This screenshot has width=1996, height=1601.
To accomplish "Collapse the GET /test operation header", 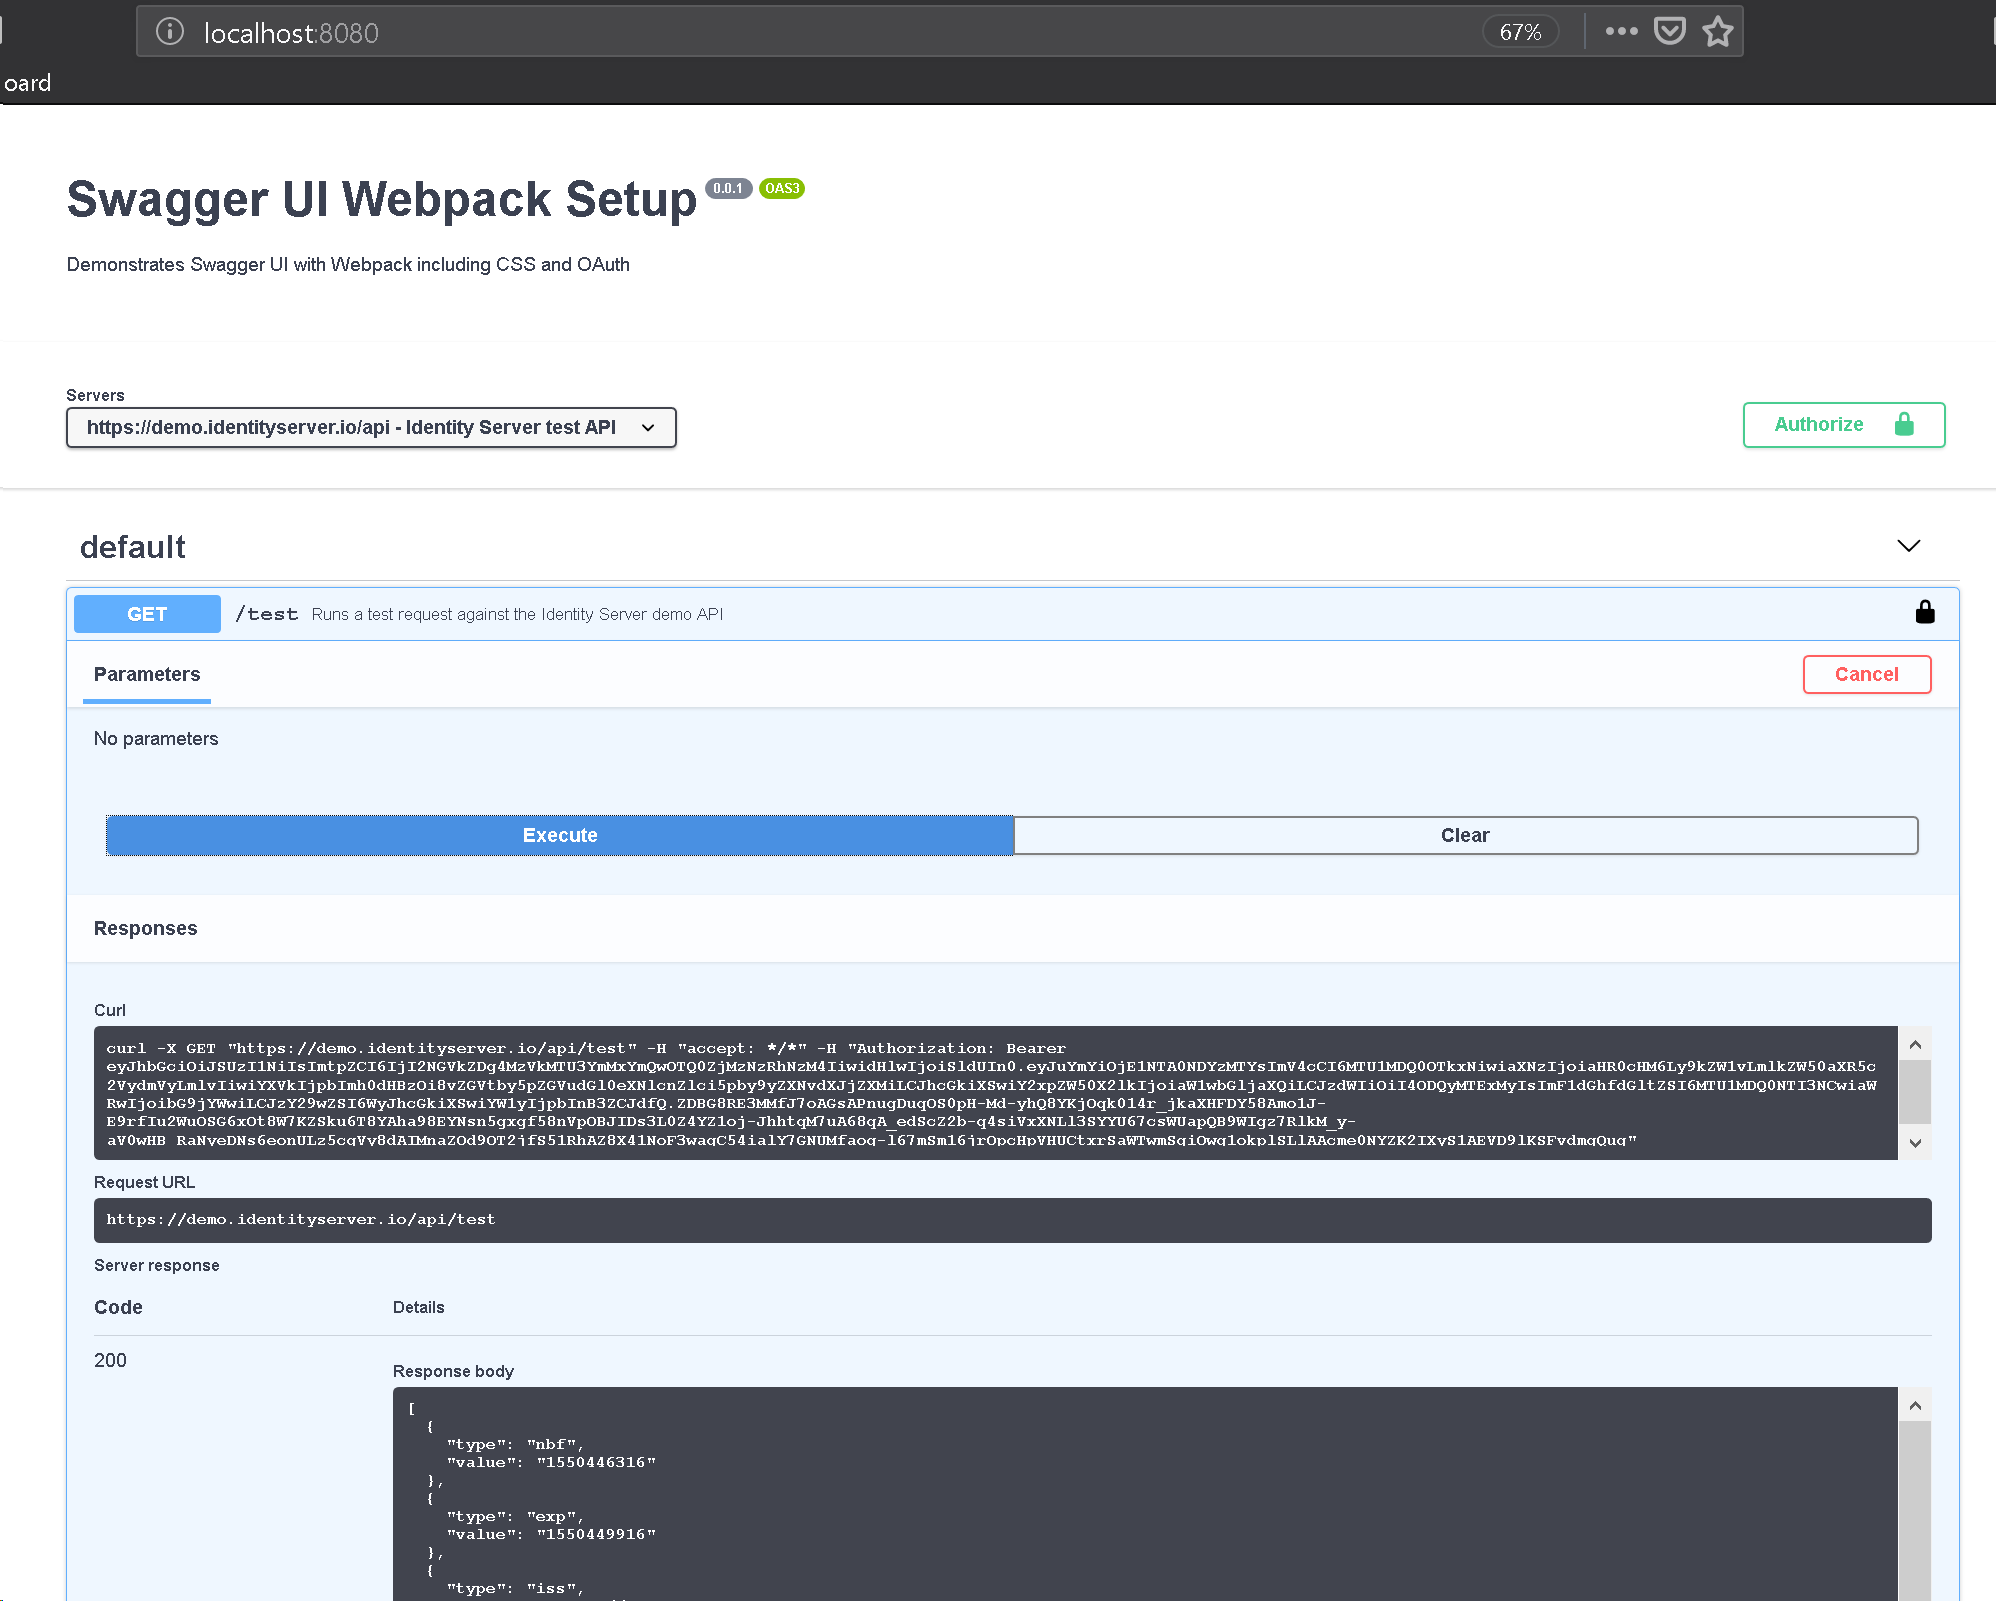I will tap(1000, 614).
